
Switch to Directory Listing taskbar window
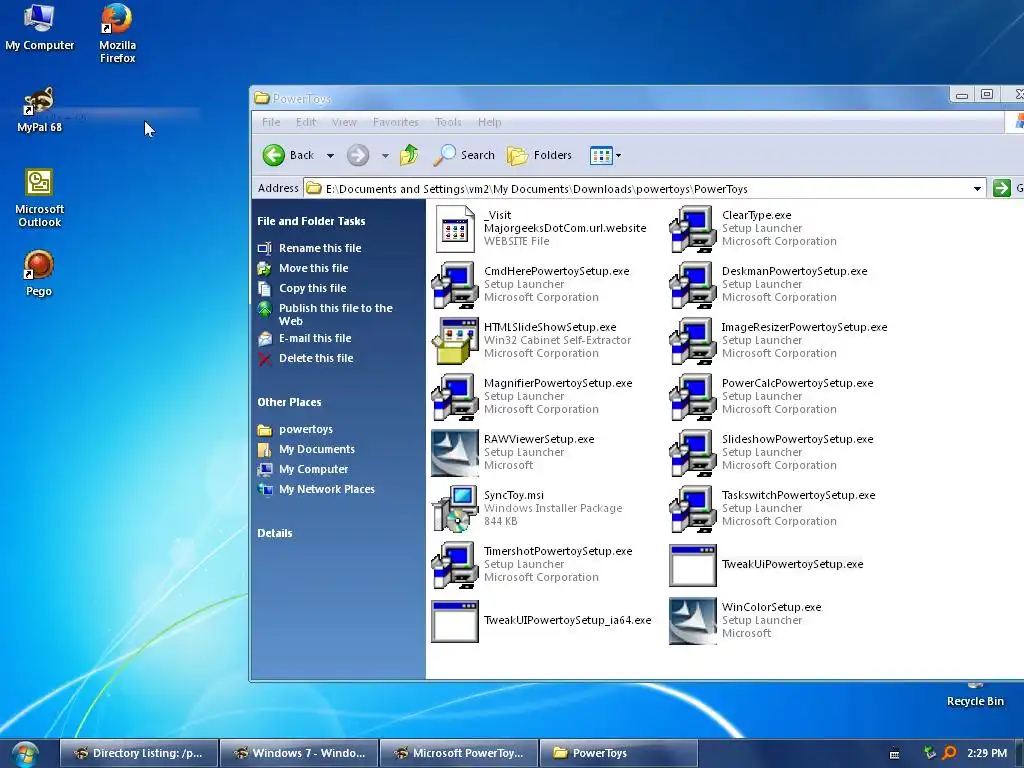click(138, 753)
